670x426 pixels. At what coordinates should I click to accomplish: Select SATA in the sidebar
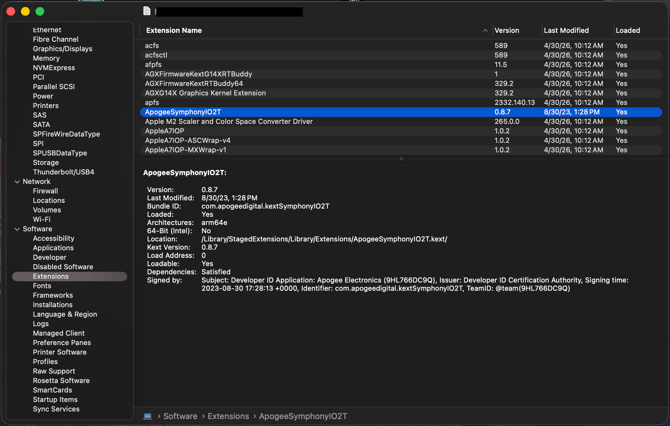(x=41, y=125)
